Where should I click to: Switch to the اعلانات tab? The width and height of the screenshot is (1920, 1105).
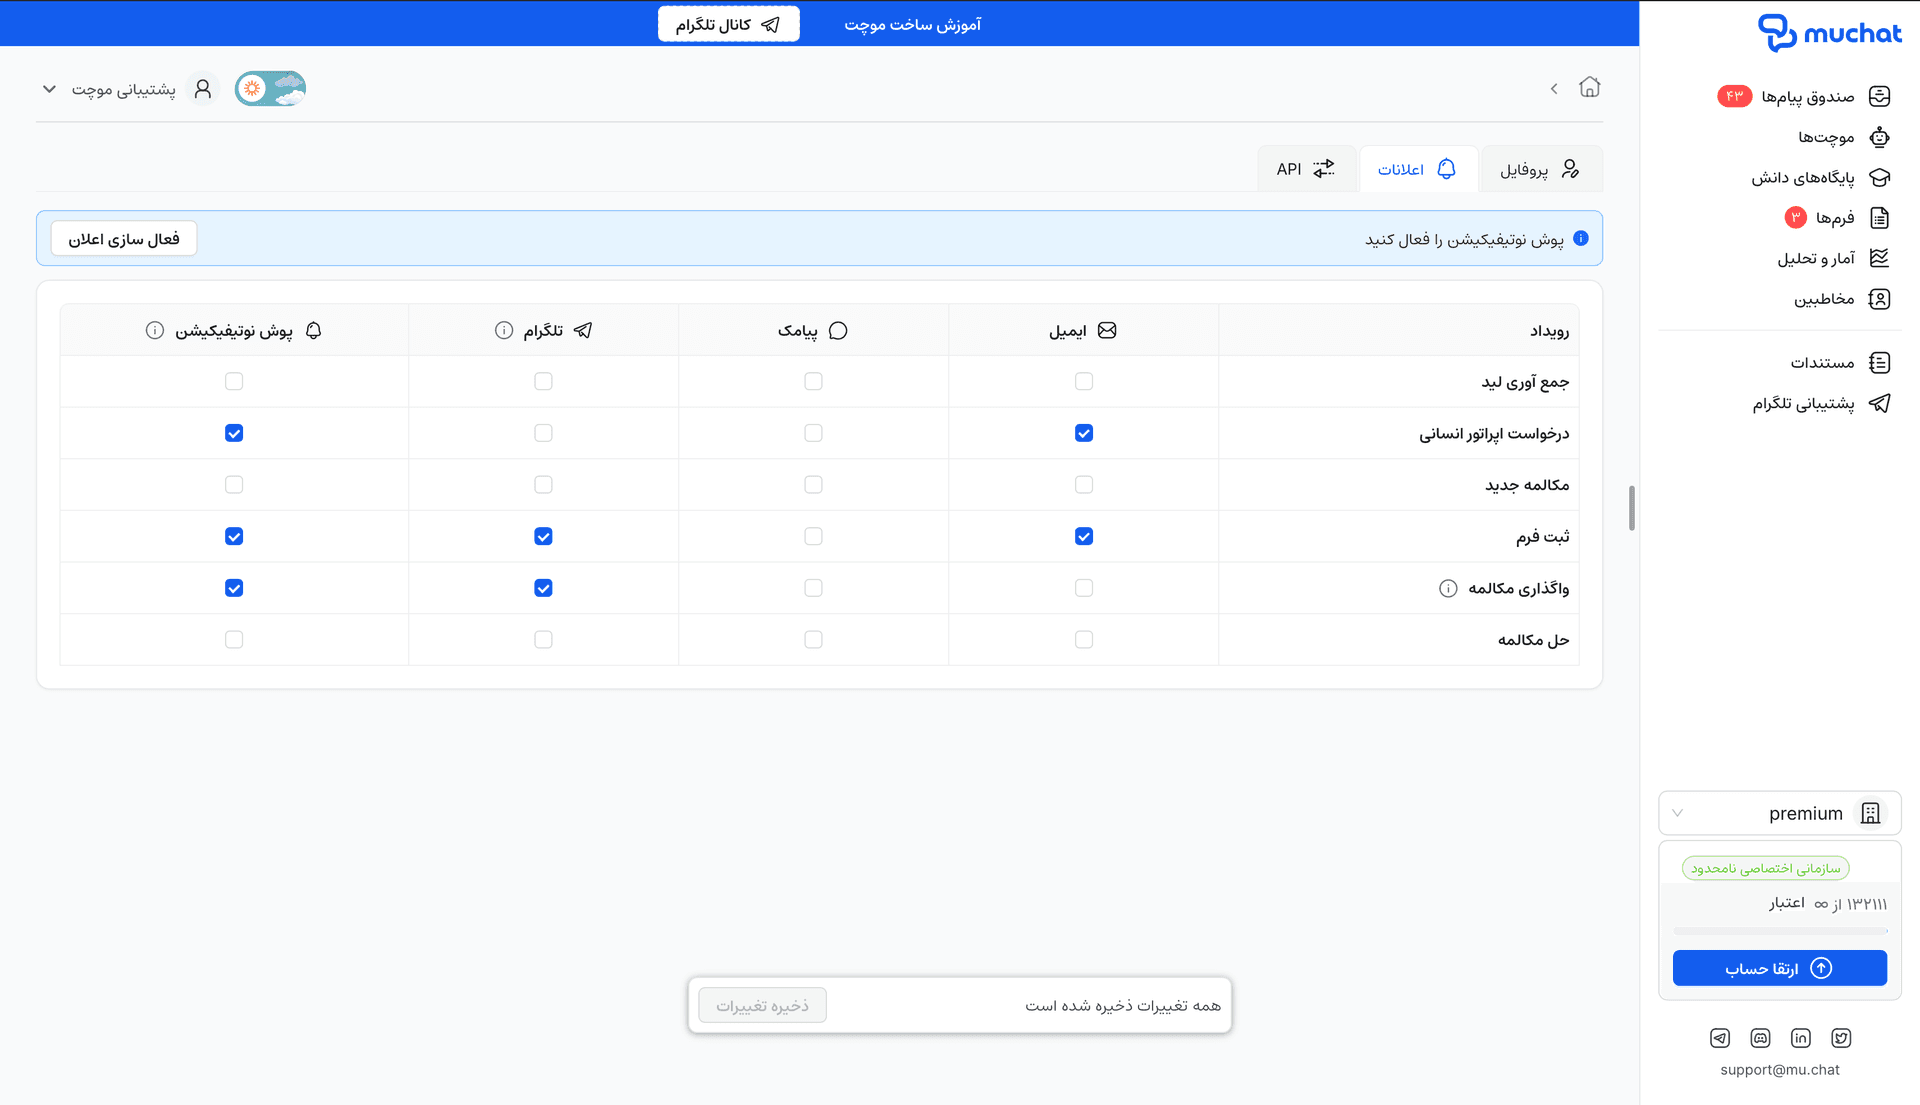[1417, 169]
